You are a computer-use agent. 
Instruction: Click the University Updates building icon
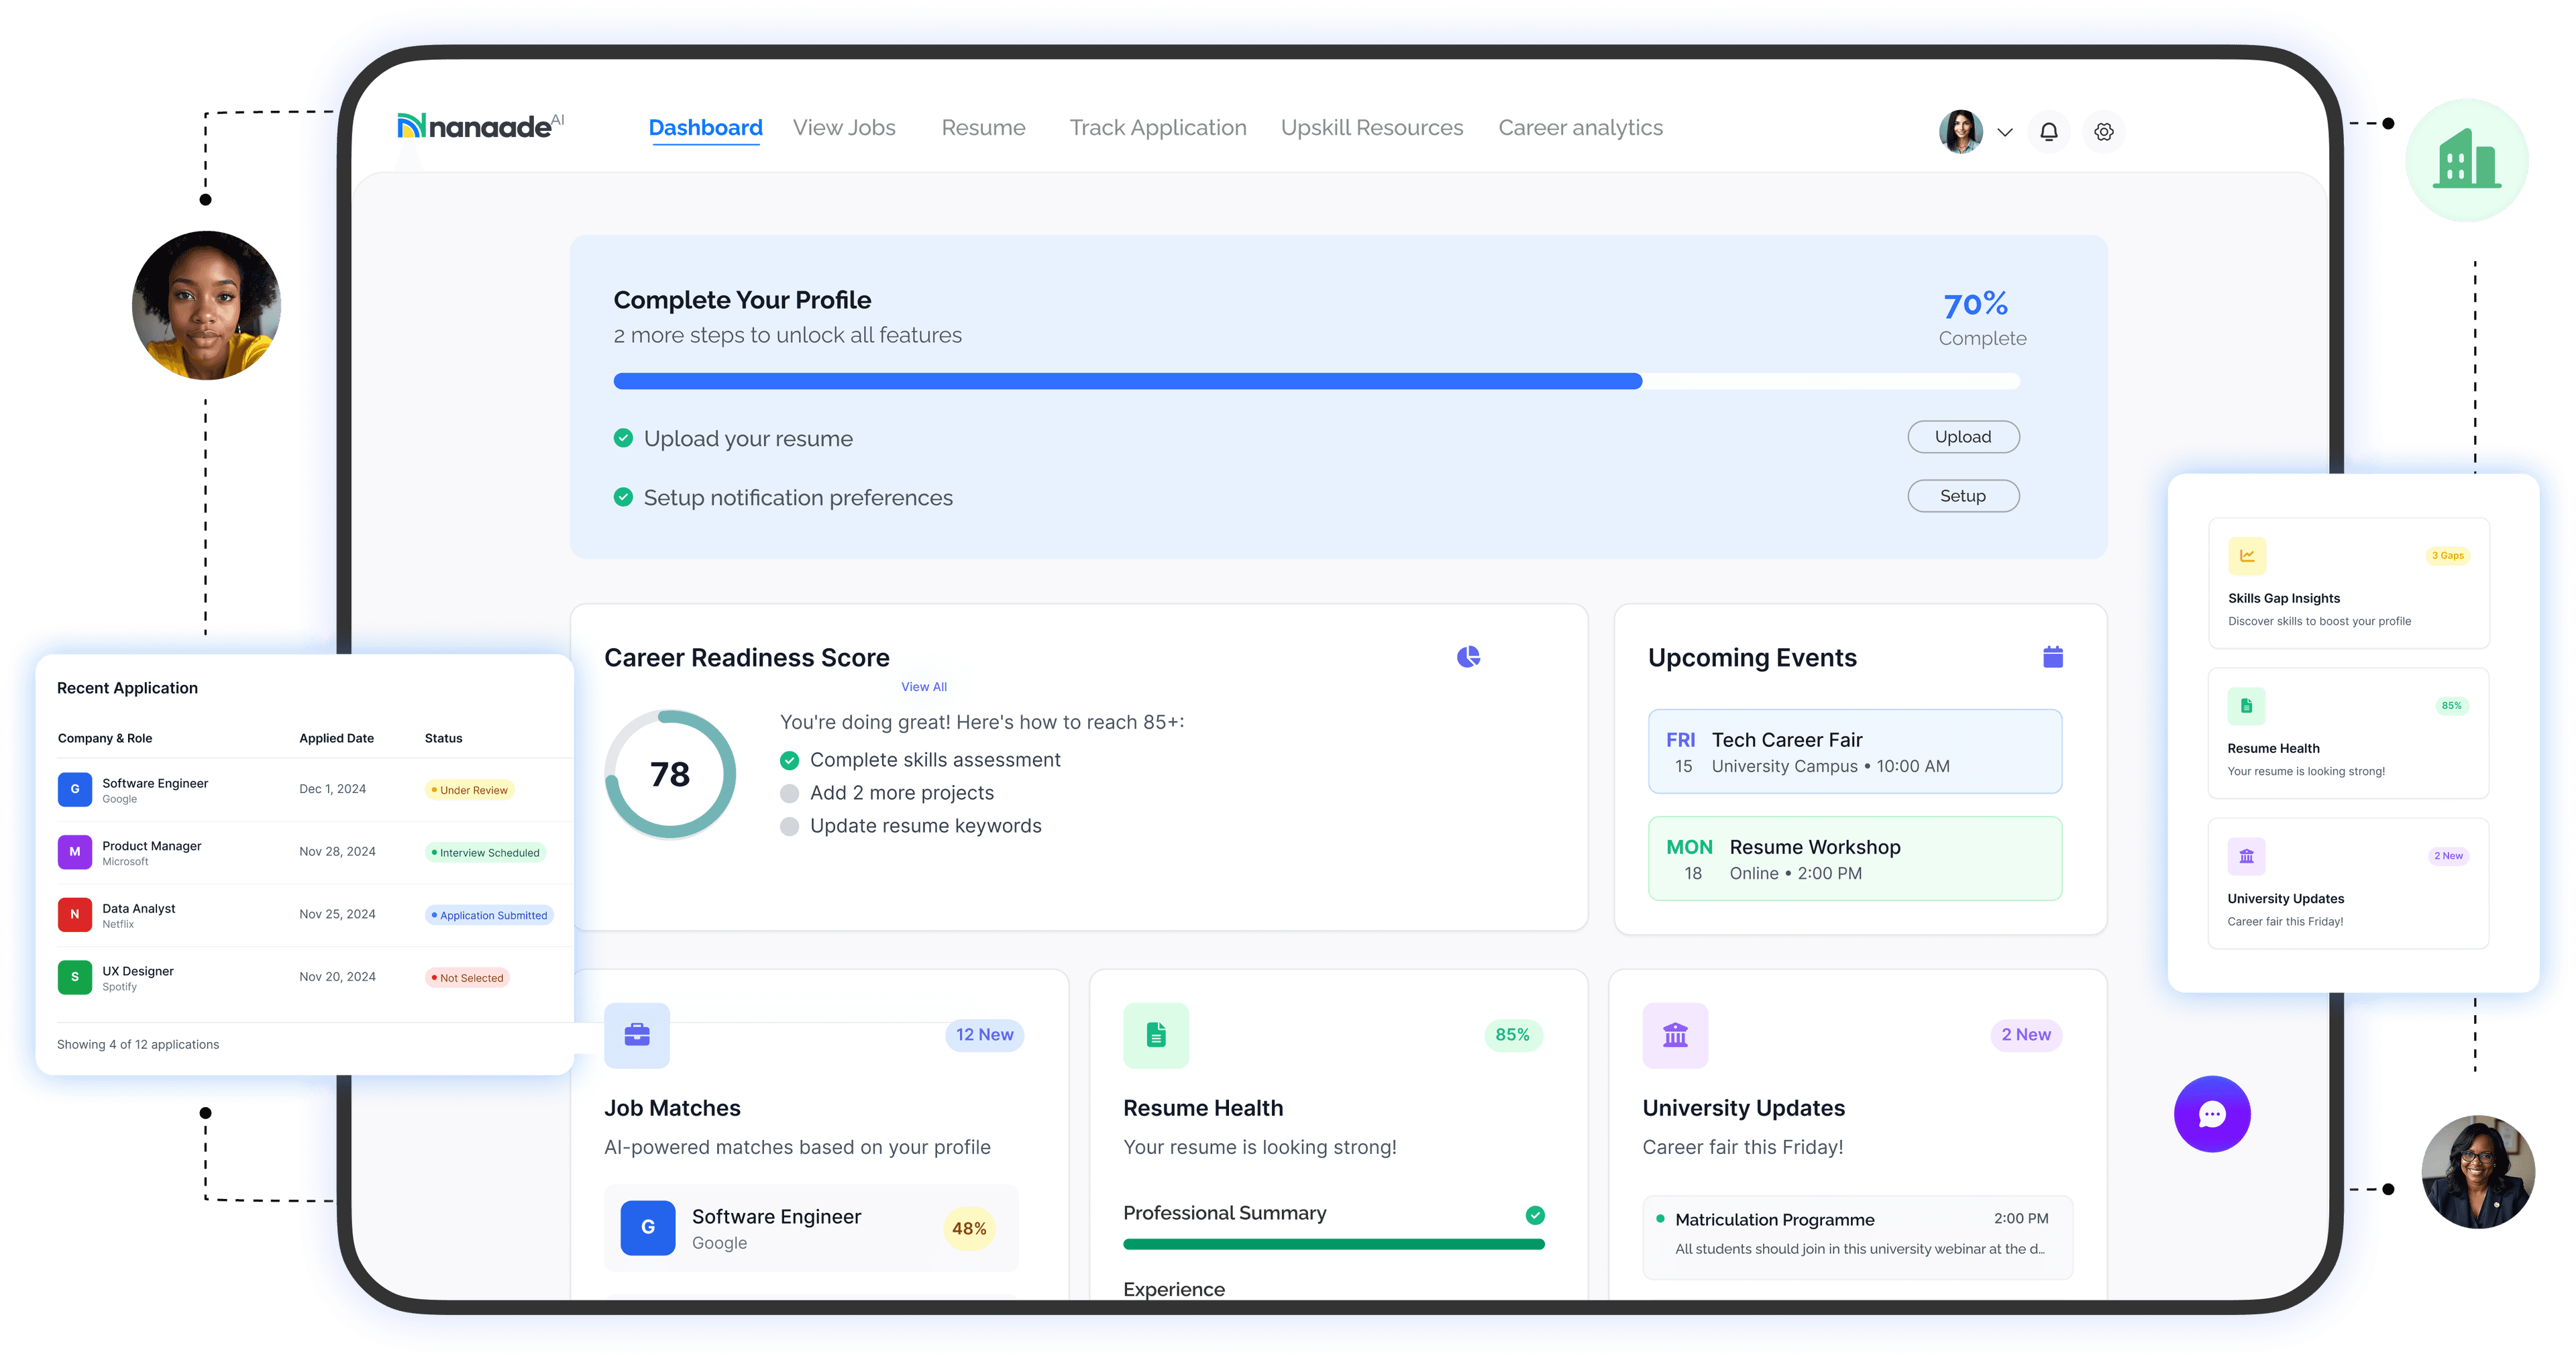click(x=1675, y=1035)
